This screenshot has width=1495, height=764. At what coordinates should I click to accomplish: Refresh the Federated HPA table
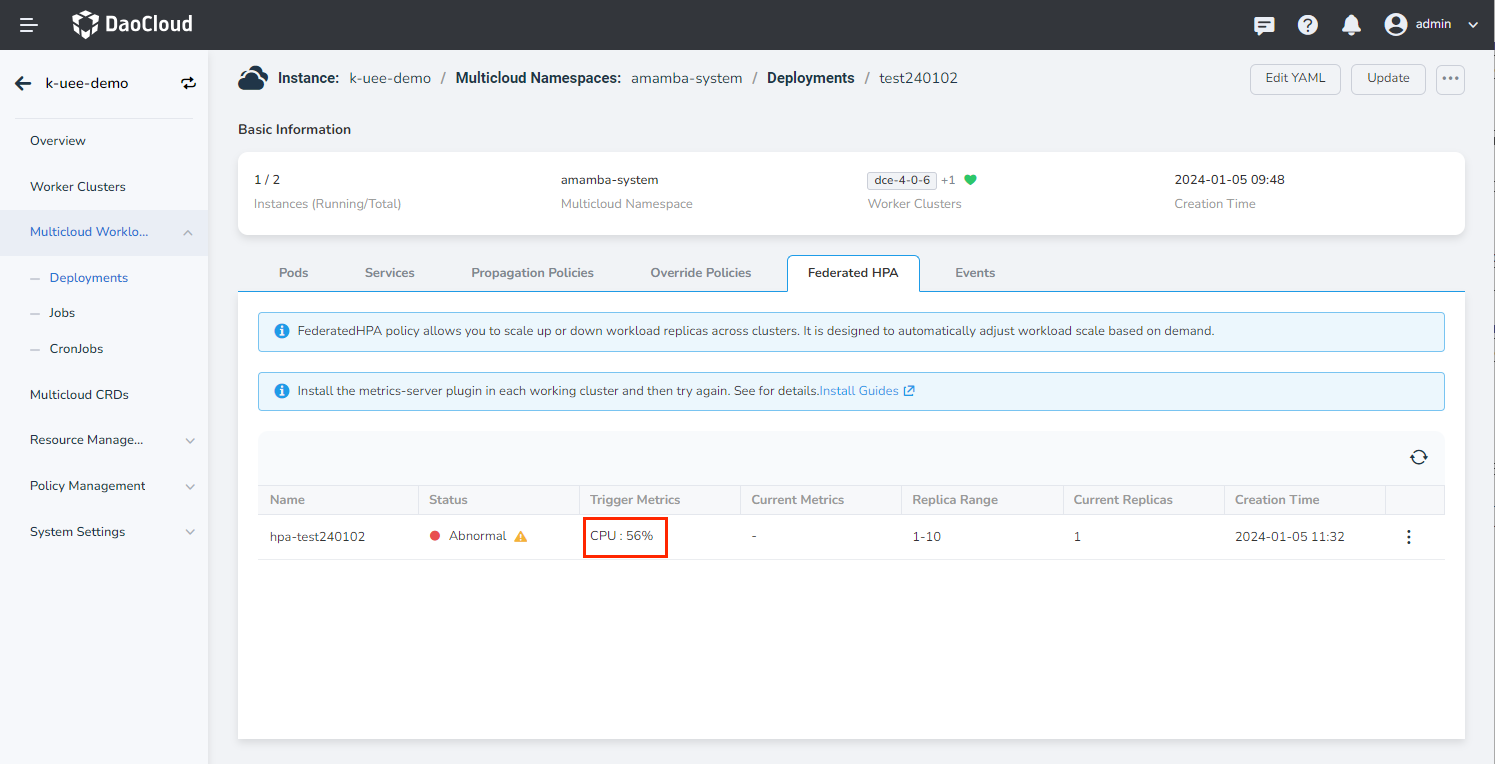point(1418,457)
